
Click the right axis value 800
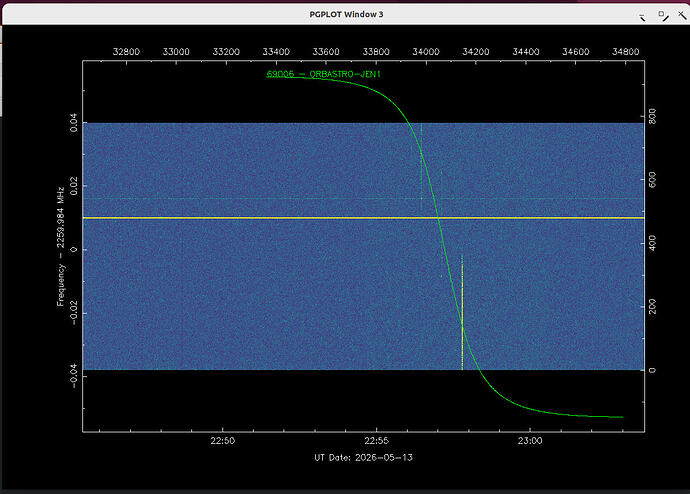652,116
